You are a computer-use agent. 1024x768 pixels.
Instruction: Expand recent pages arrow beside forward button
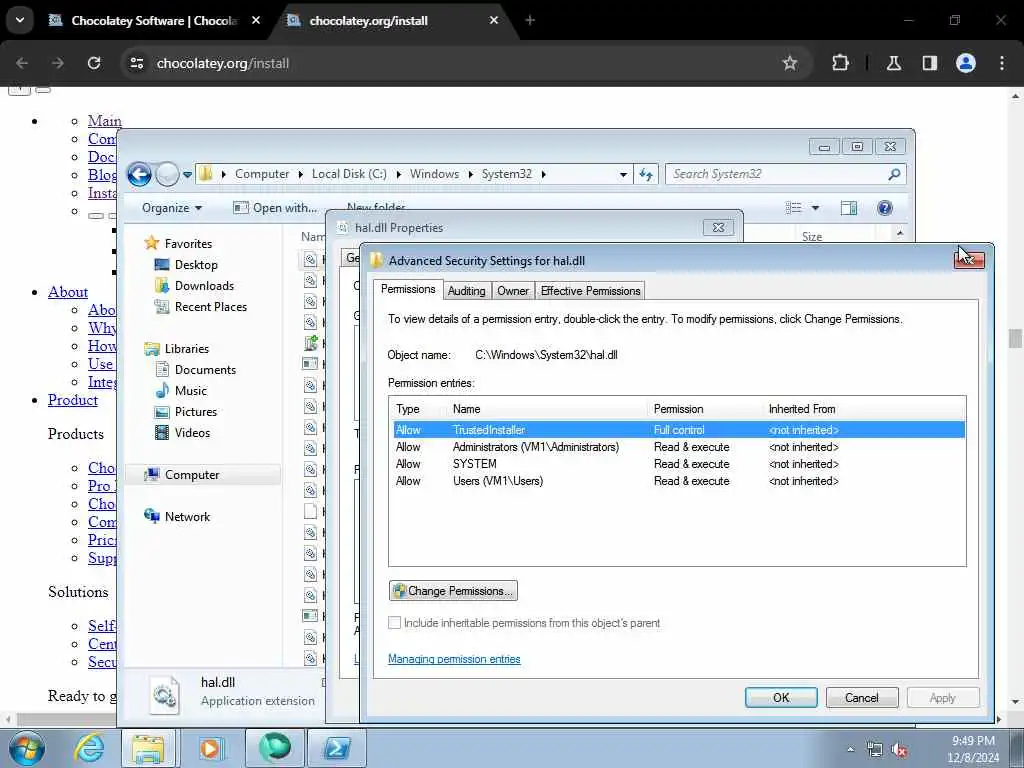[x=187, y=174]
